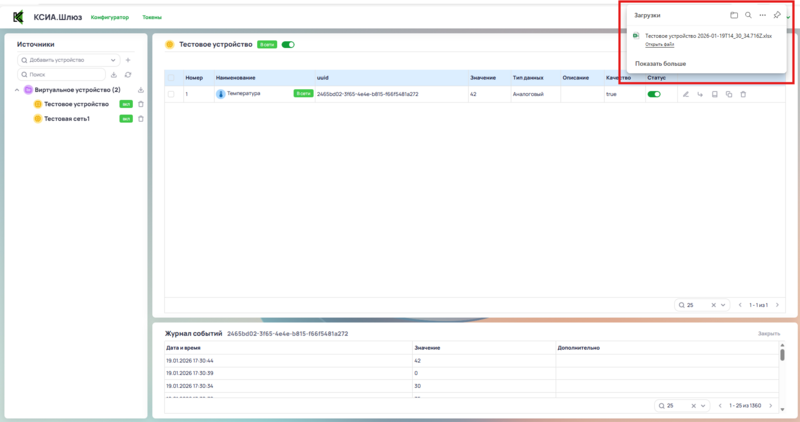This screenshot has width=800, height=422.
Task: Delete the Температура row with trash icon
Action: (x=743, y=94)
